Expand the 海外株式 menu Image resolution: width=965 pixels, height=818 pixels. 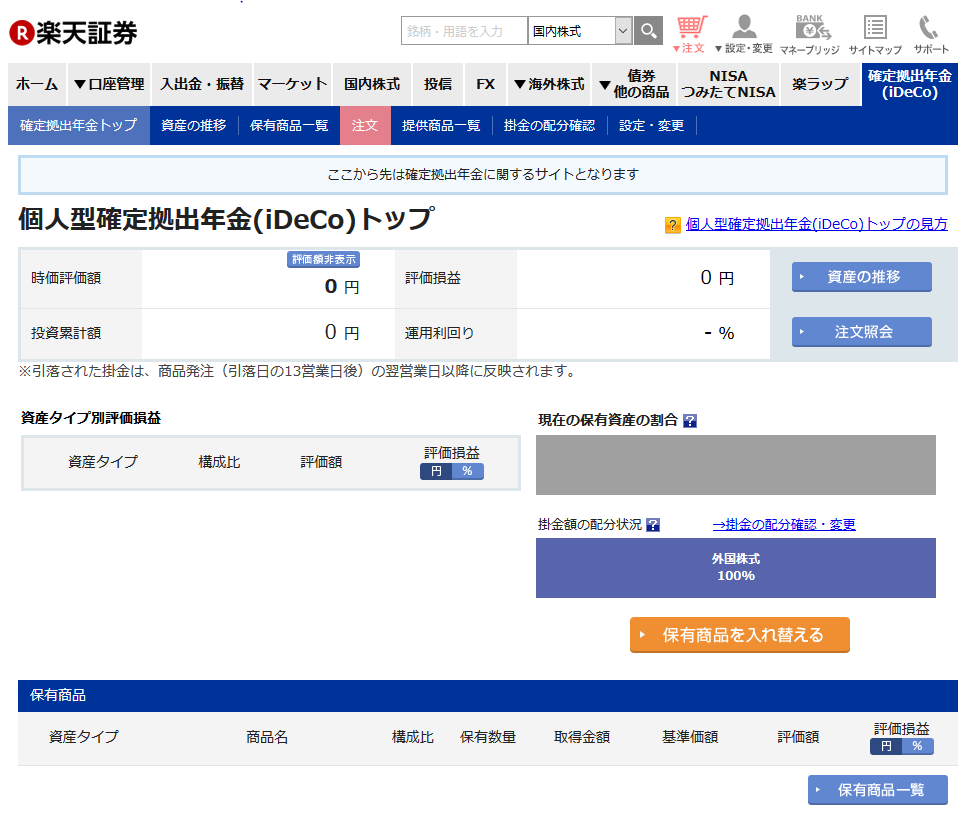[548, 85]
